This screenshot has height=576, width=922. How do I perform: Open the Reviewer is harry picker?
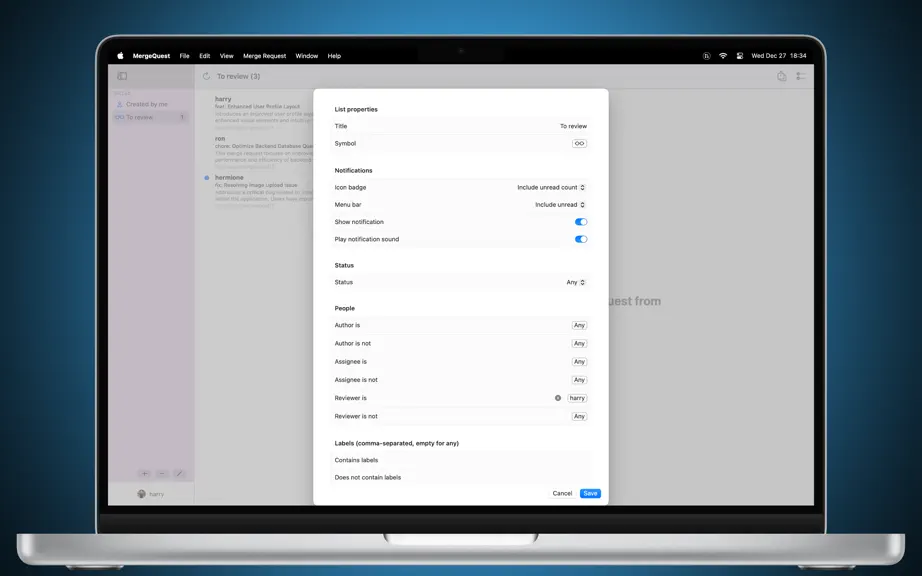click(577, 398)
